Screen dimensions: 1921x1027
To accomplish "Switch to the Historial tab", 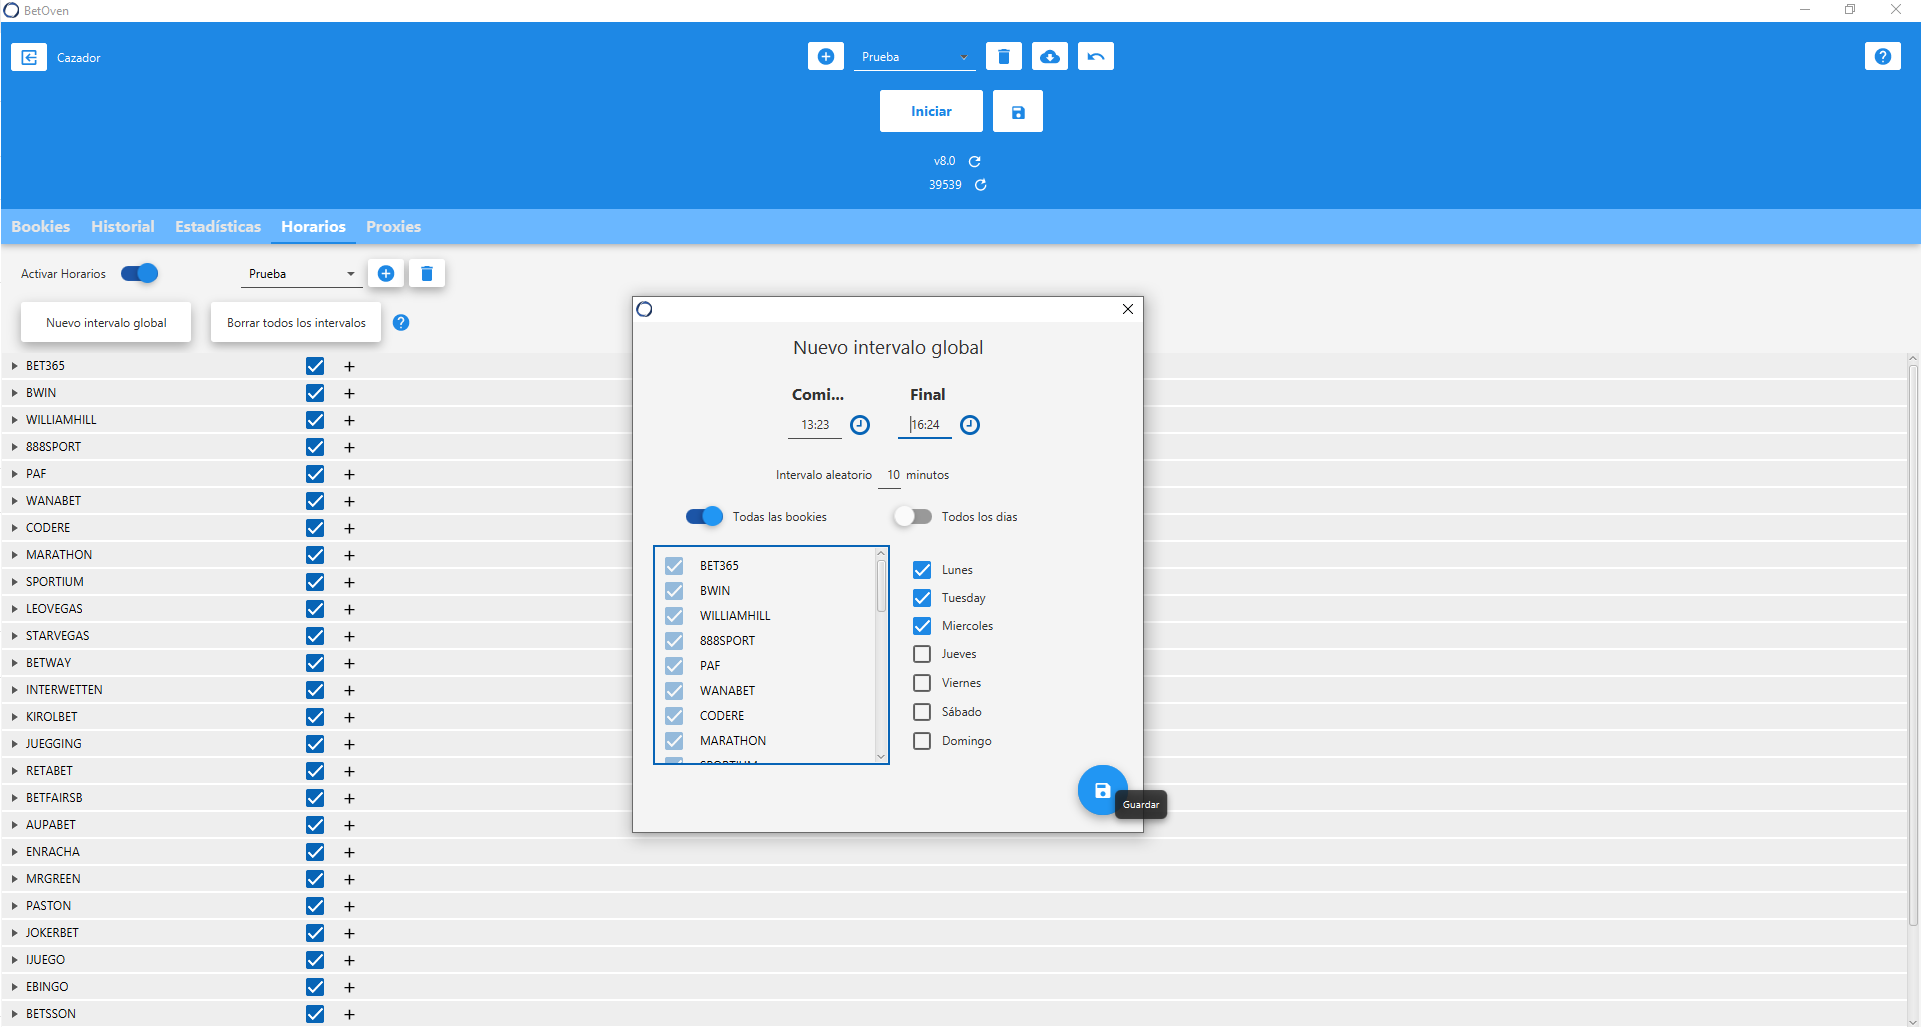I will pos(123,227).
